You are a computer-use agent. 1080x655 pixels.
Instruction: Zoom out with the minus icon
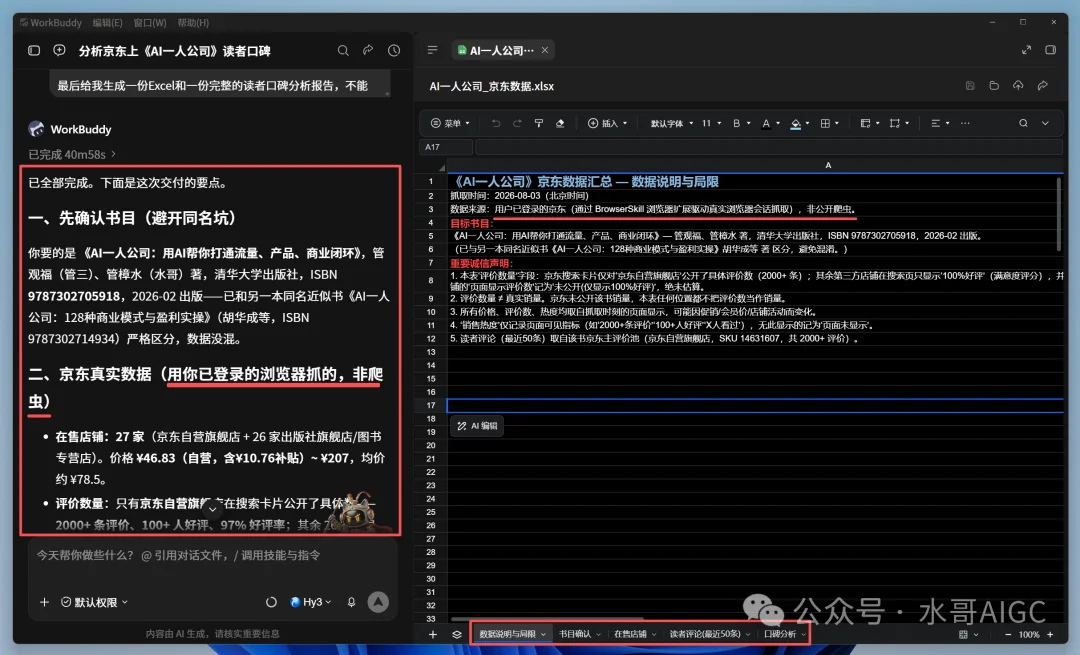click(1008, 634)
